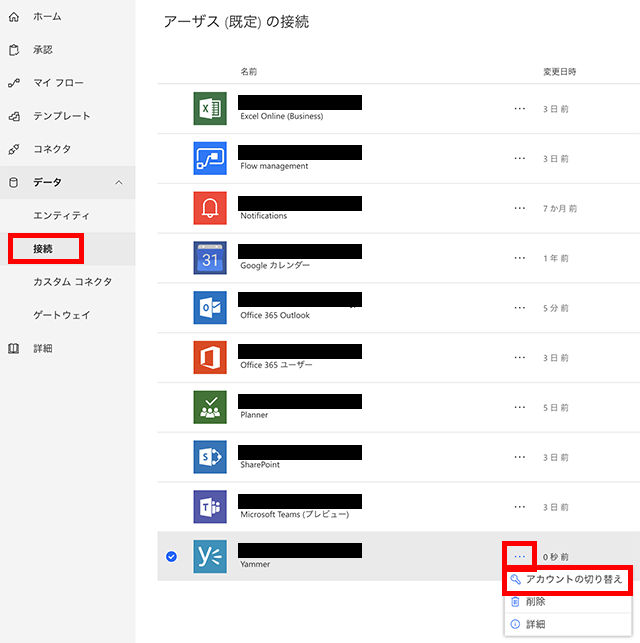Open more options for SharePoint row
The height and width of the screenshot is (643, 640).
click(519, 457)
